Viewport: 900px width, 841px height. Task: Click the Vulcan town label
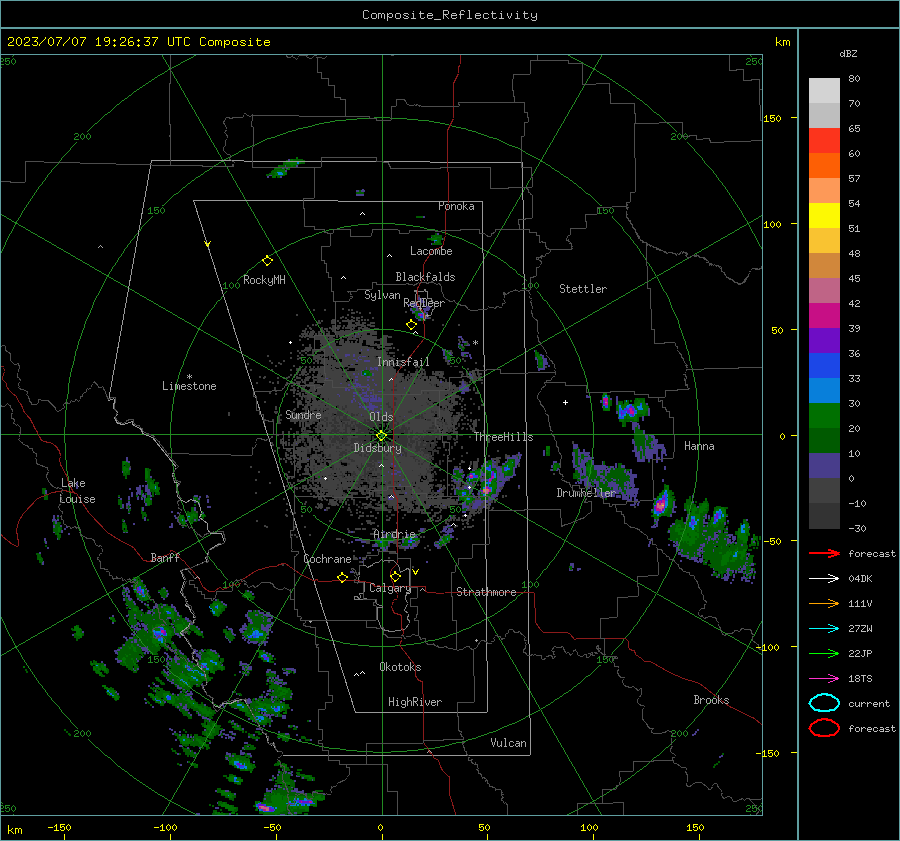click(508, 743)
